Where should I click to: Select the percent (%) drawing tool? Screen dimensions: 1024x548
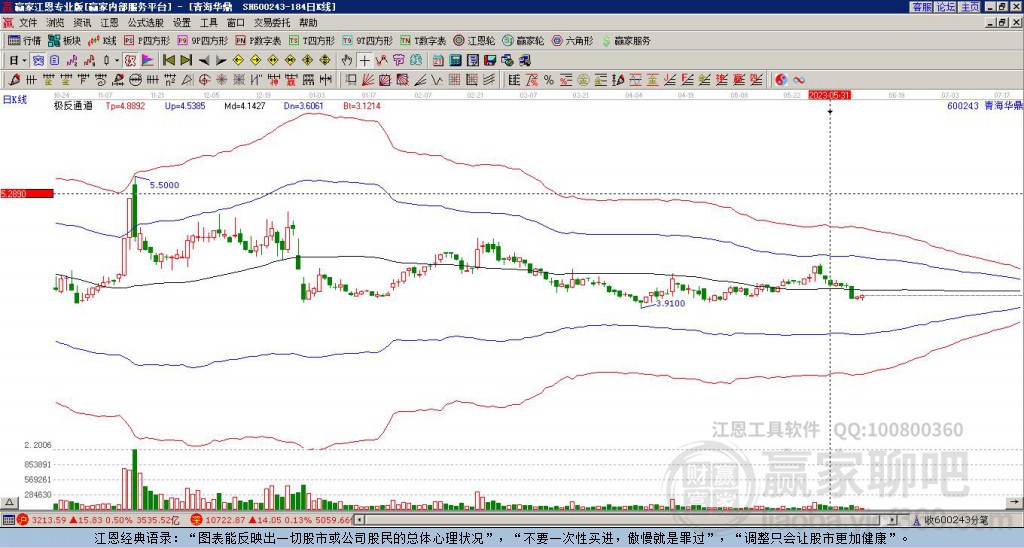549,80
